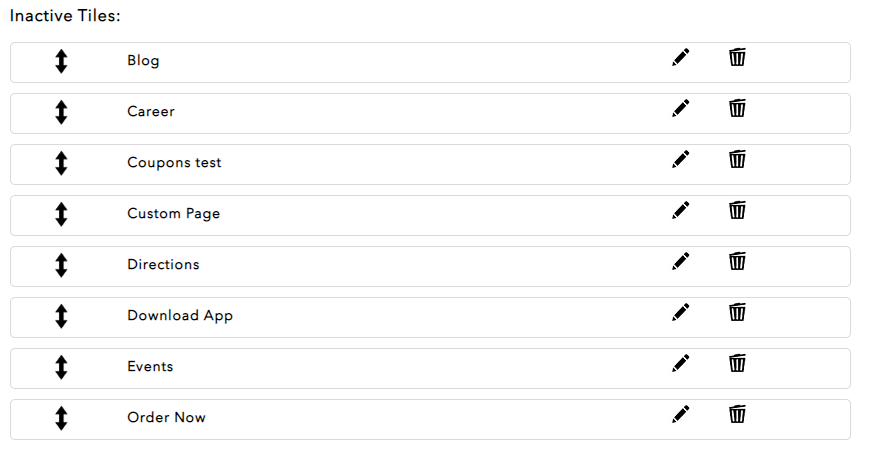Click pencil icon on Directions row
874x456 pixels.
coord(681,262)
